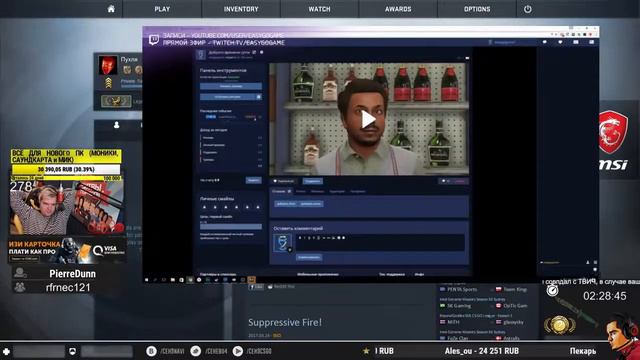640x360 pixels.
Task: Click the power quit icon
Action: [528, 9]
